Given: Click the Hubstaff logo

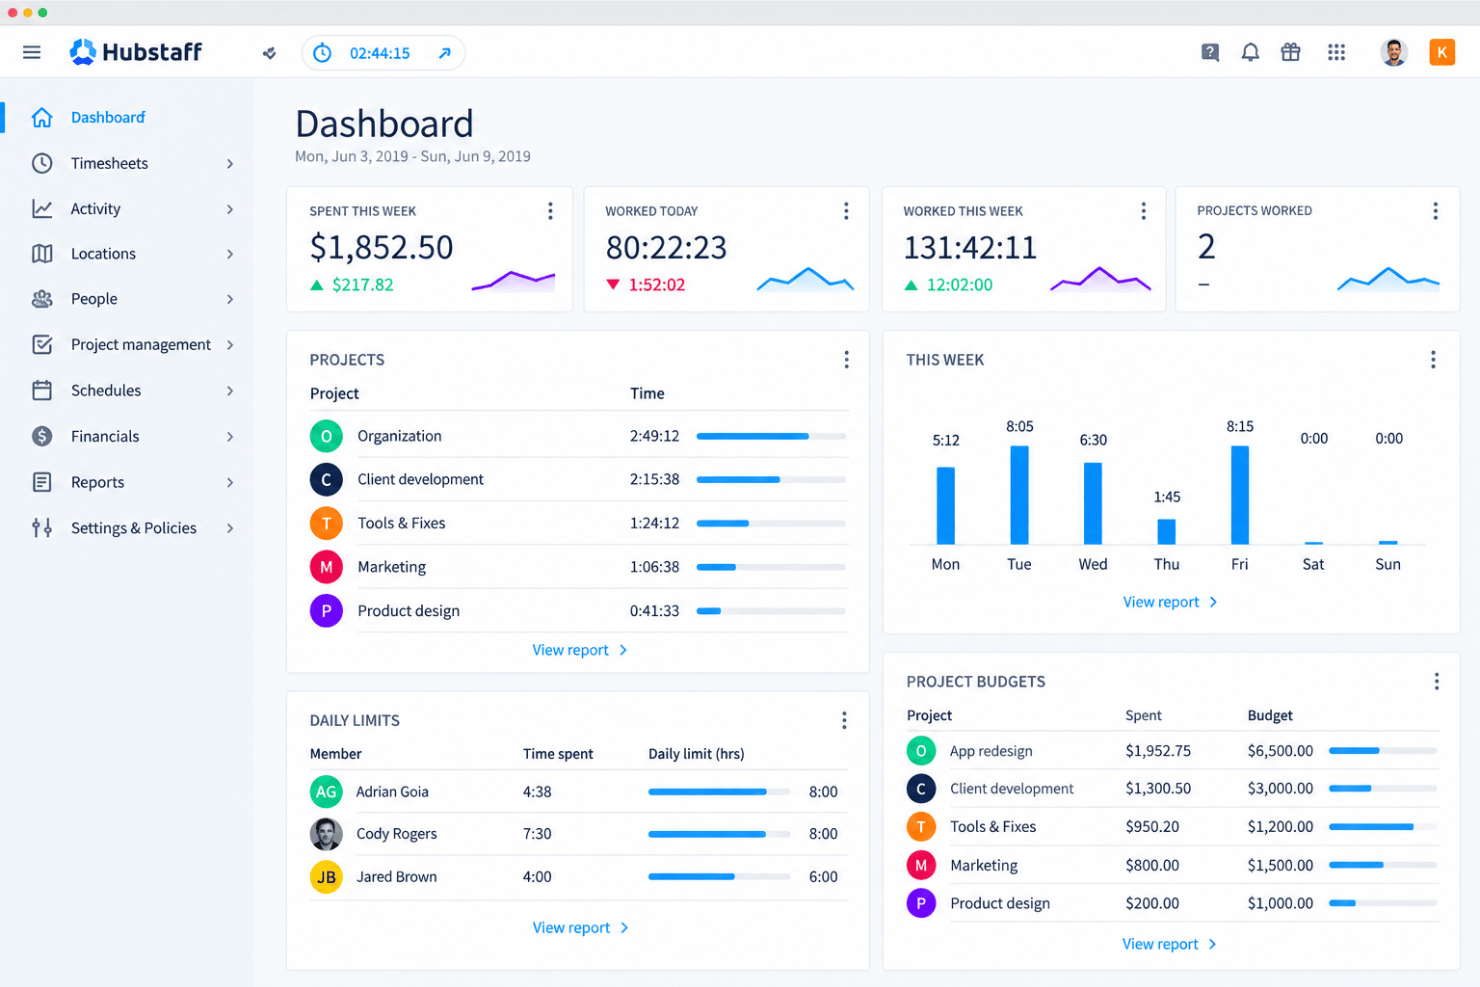Looking at the screenshot, I should (x=136, y=52).
